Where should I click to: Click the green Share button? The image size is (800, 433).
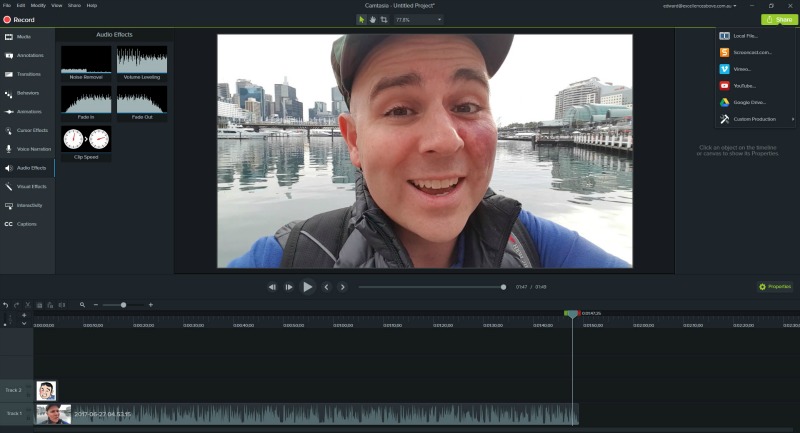coord(779,19)
